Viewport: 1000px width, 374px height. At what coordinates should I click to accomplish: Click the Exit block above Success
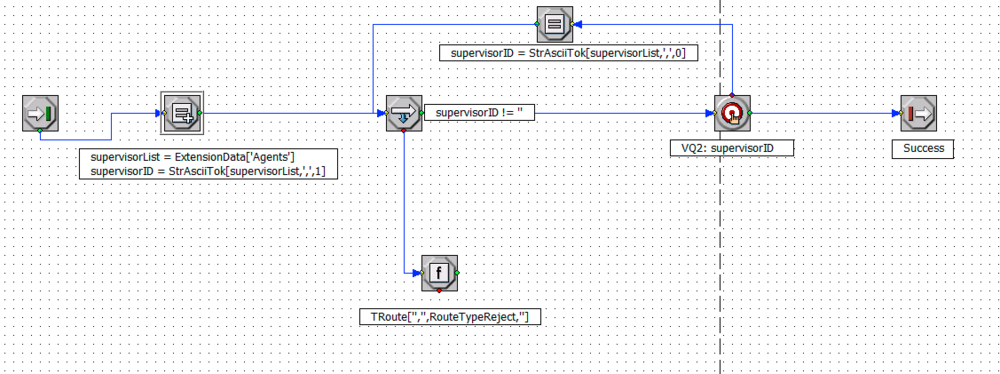pyautogui.click(x=918, y=114)
